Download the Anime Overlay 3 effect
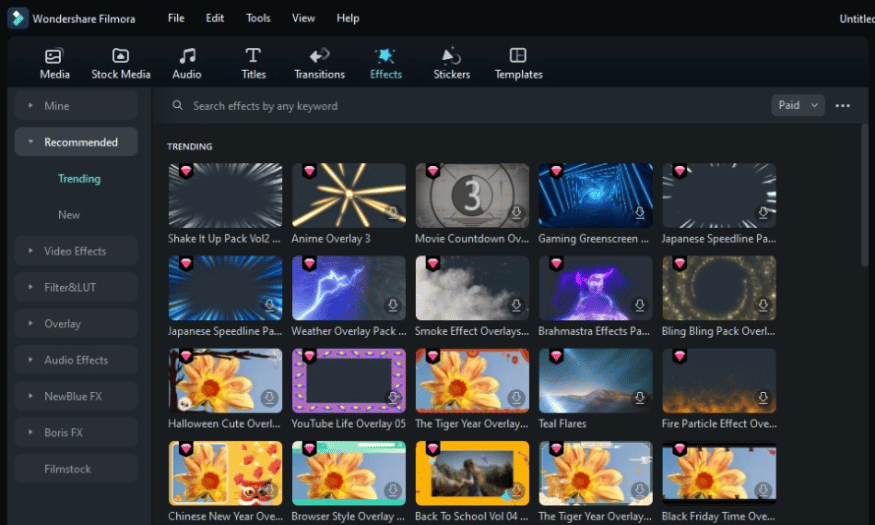The height and width of the screenshot is (525, 875). [393, 213]
